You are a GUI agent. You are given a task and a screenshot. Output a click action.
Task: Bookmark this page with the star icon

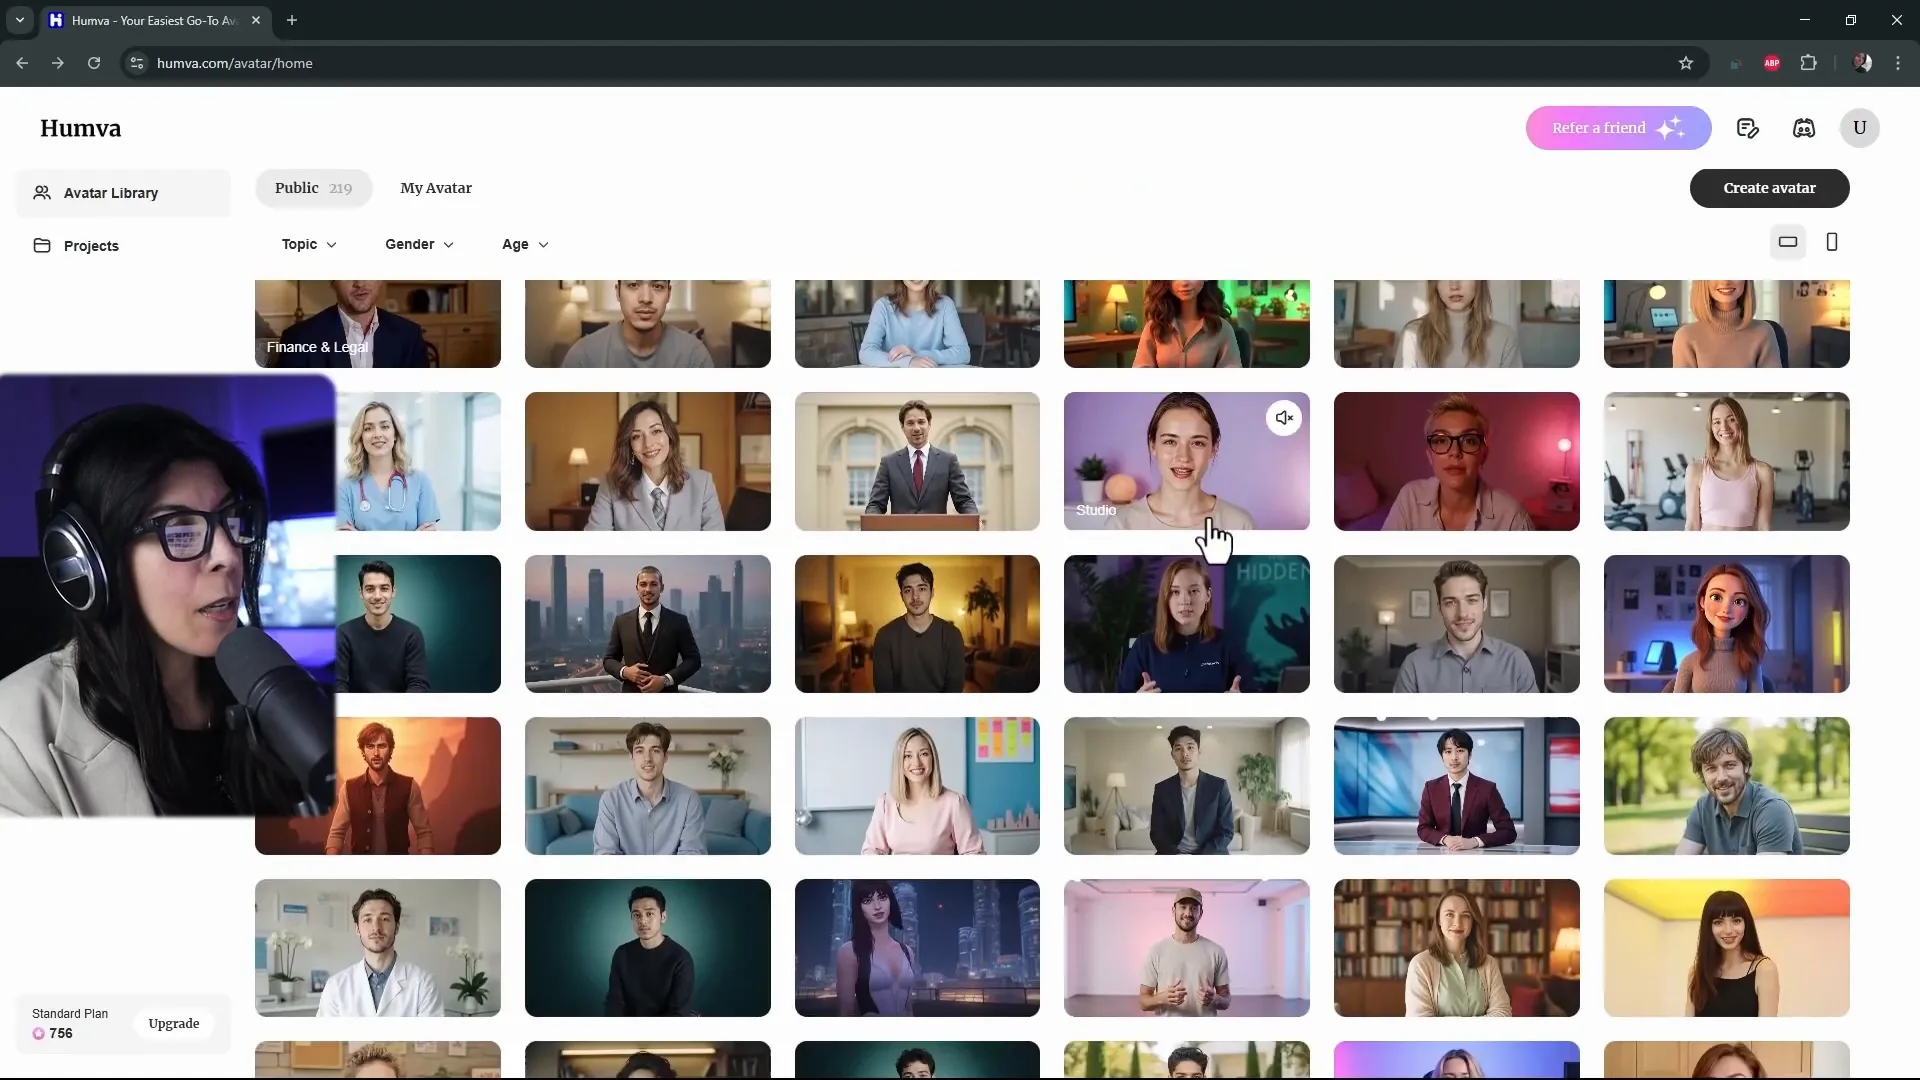pyautogui.click(x=1686, y=63)
